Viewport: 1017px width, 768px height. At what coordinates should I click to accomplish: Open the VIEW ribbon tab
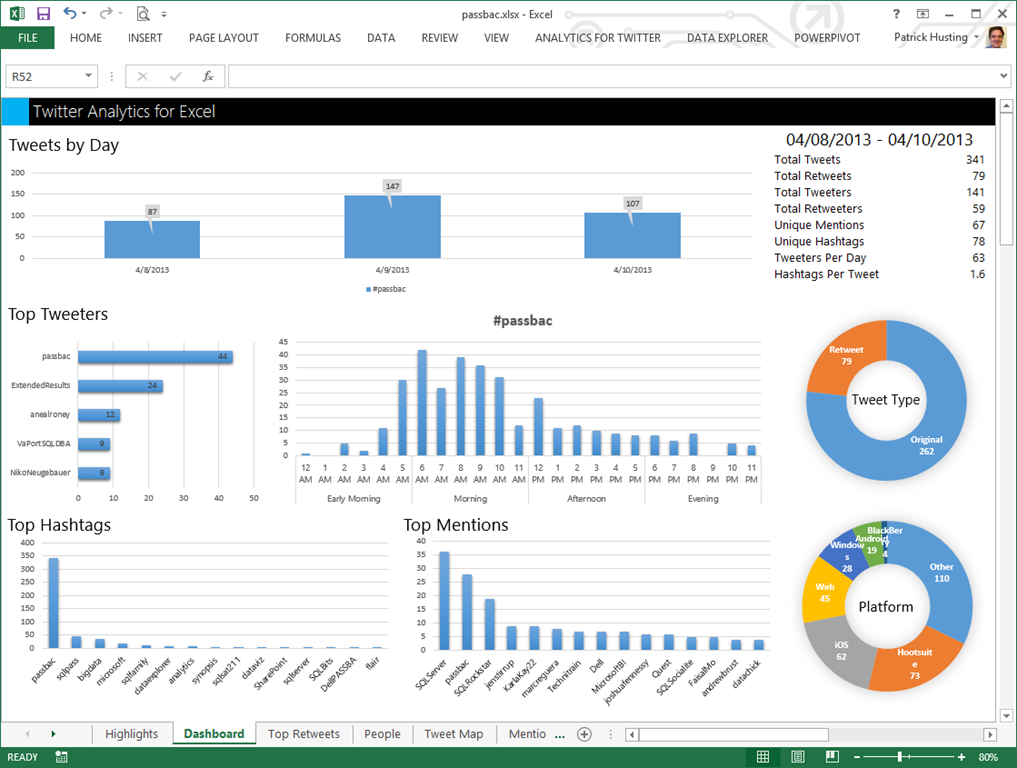pos(496,38)
